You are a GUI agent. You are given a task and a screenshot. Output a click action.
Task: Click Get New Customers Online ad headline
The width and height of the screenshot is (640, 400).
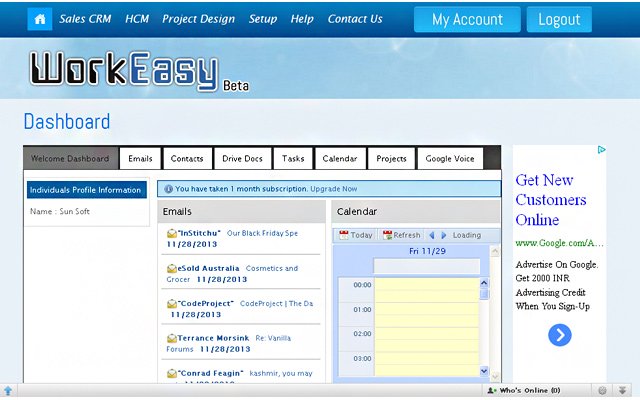551,200
